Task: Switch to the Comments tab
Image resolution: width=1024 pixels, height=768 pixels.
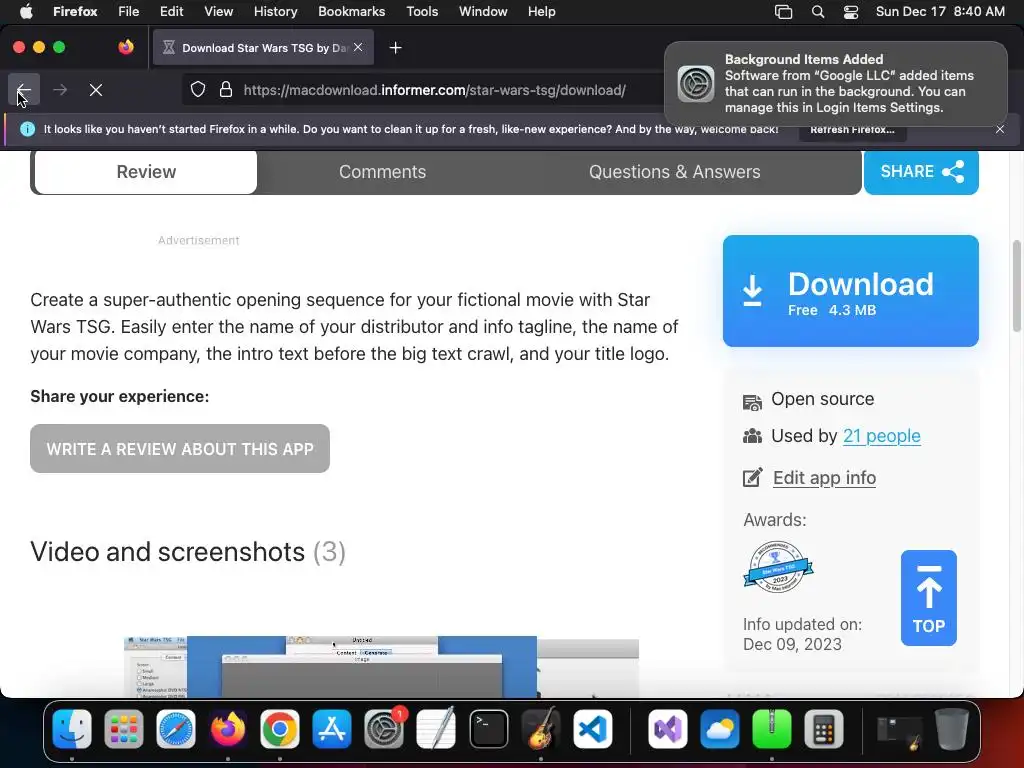Action: pyautogui.click(x=382, y=172)
